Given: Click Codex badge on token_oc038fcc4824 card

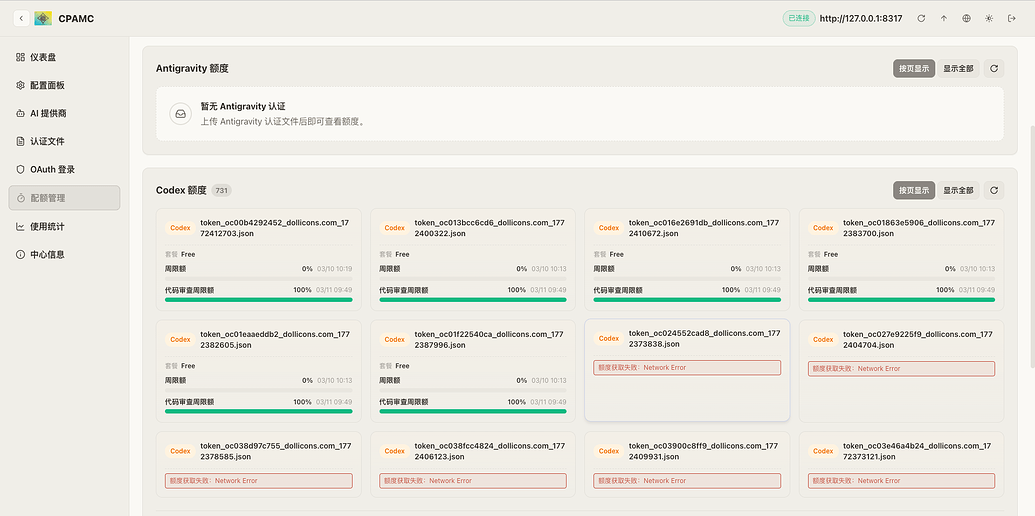Looking at the screenshot, I should coord(395,451).
